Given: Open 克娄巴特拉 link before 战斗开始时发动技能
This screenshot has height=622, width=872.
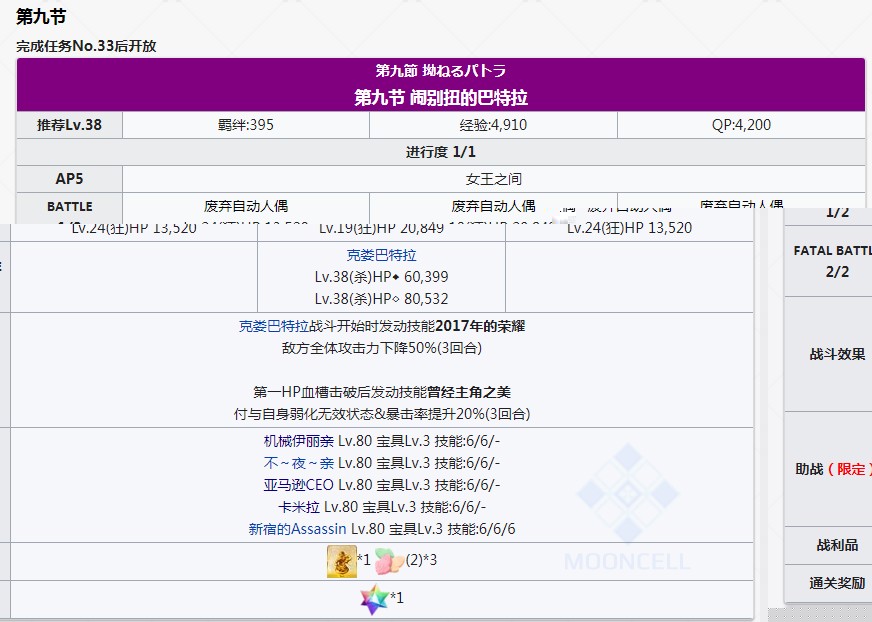Looking at the screenshot, I should [274, 326].
